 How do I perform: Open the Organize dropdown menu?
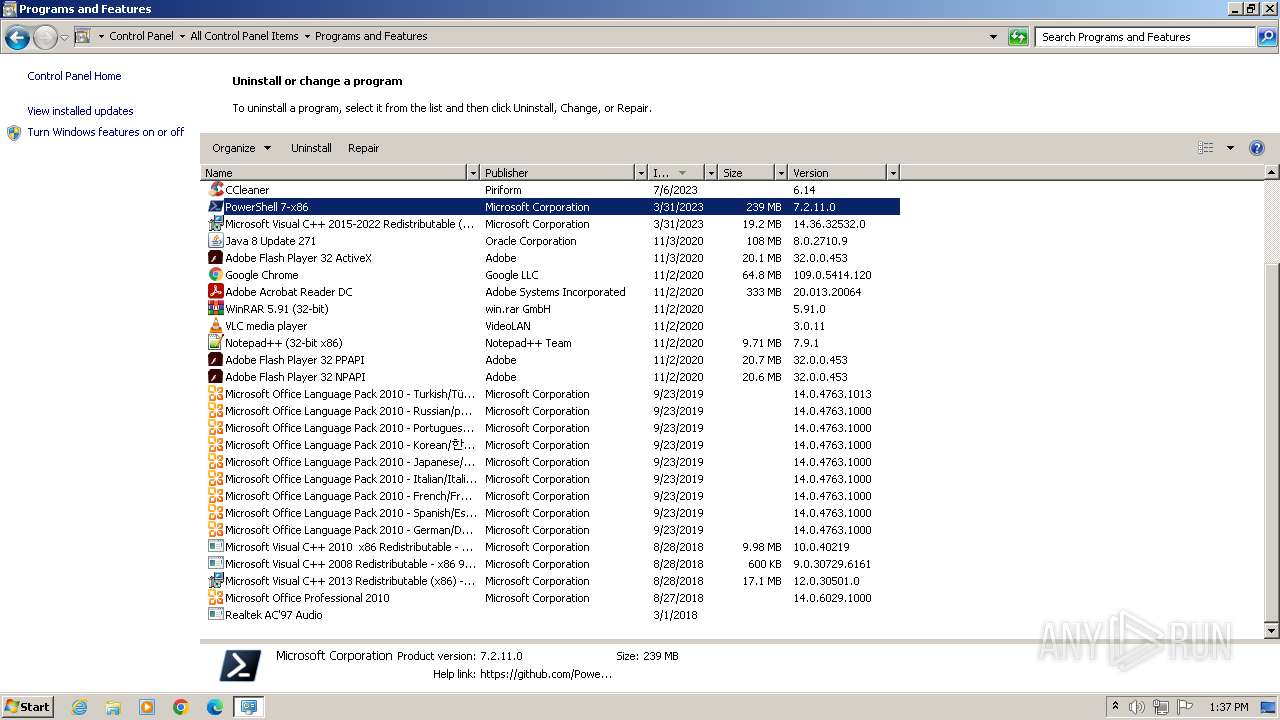tap(241, 148)
